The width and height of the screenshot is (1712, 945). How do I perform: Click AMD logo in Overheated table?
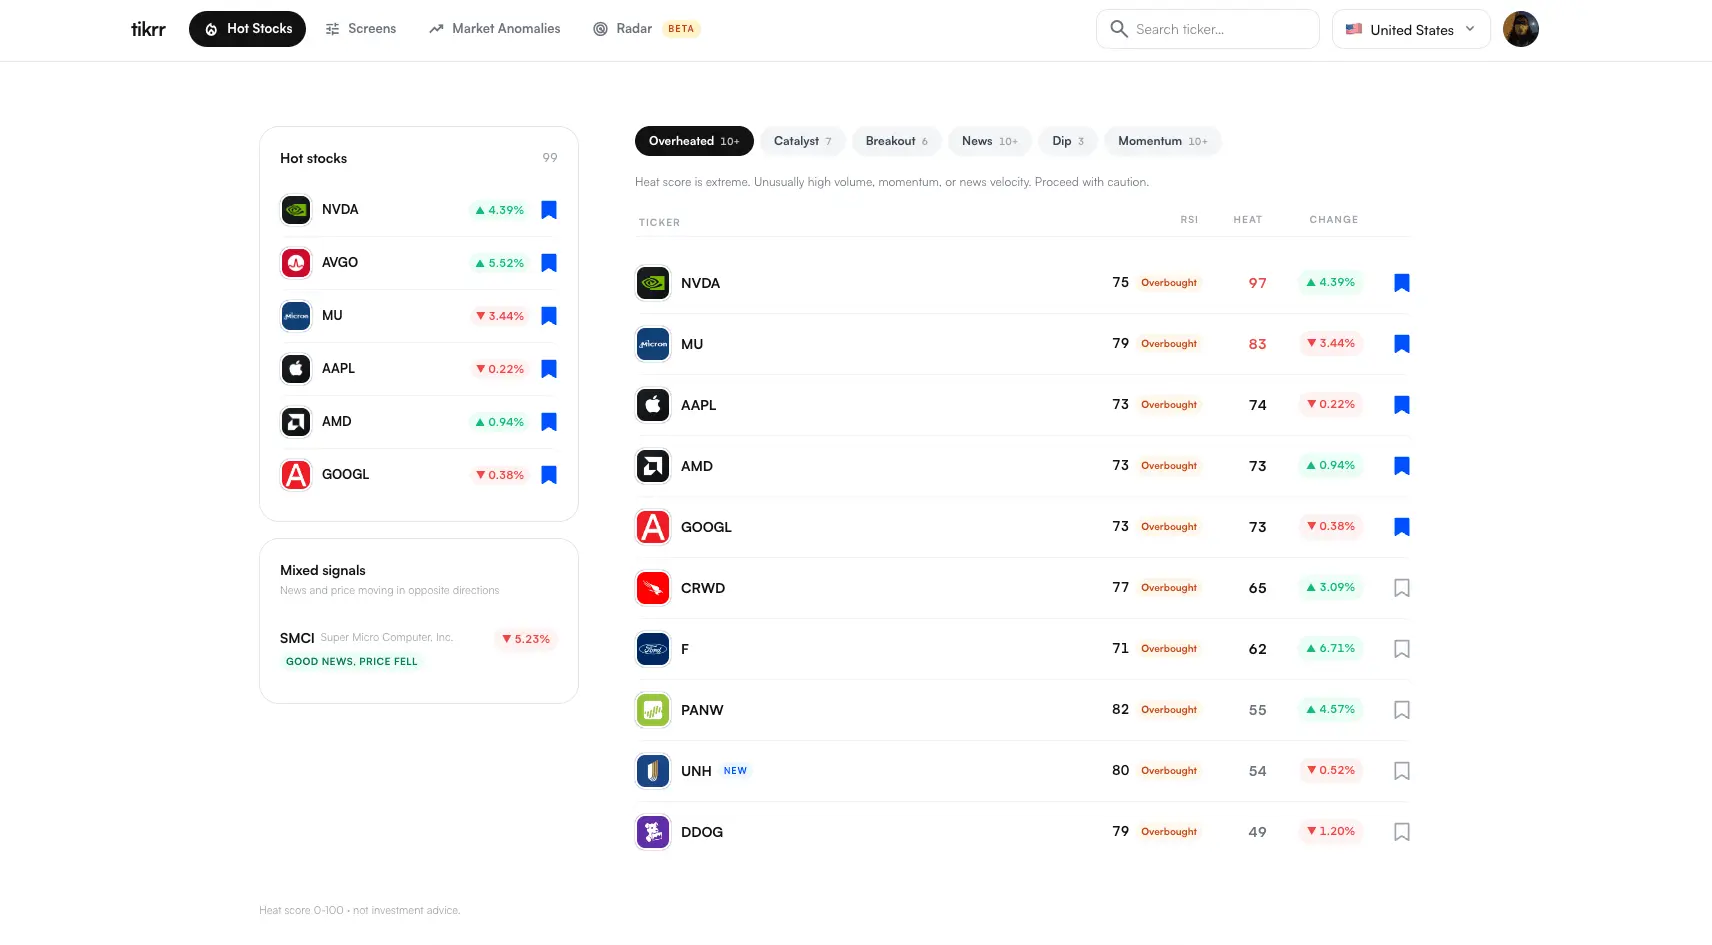[653, 466]
